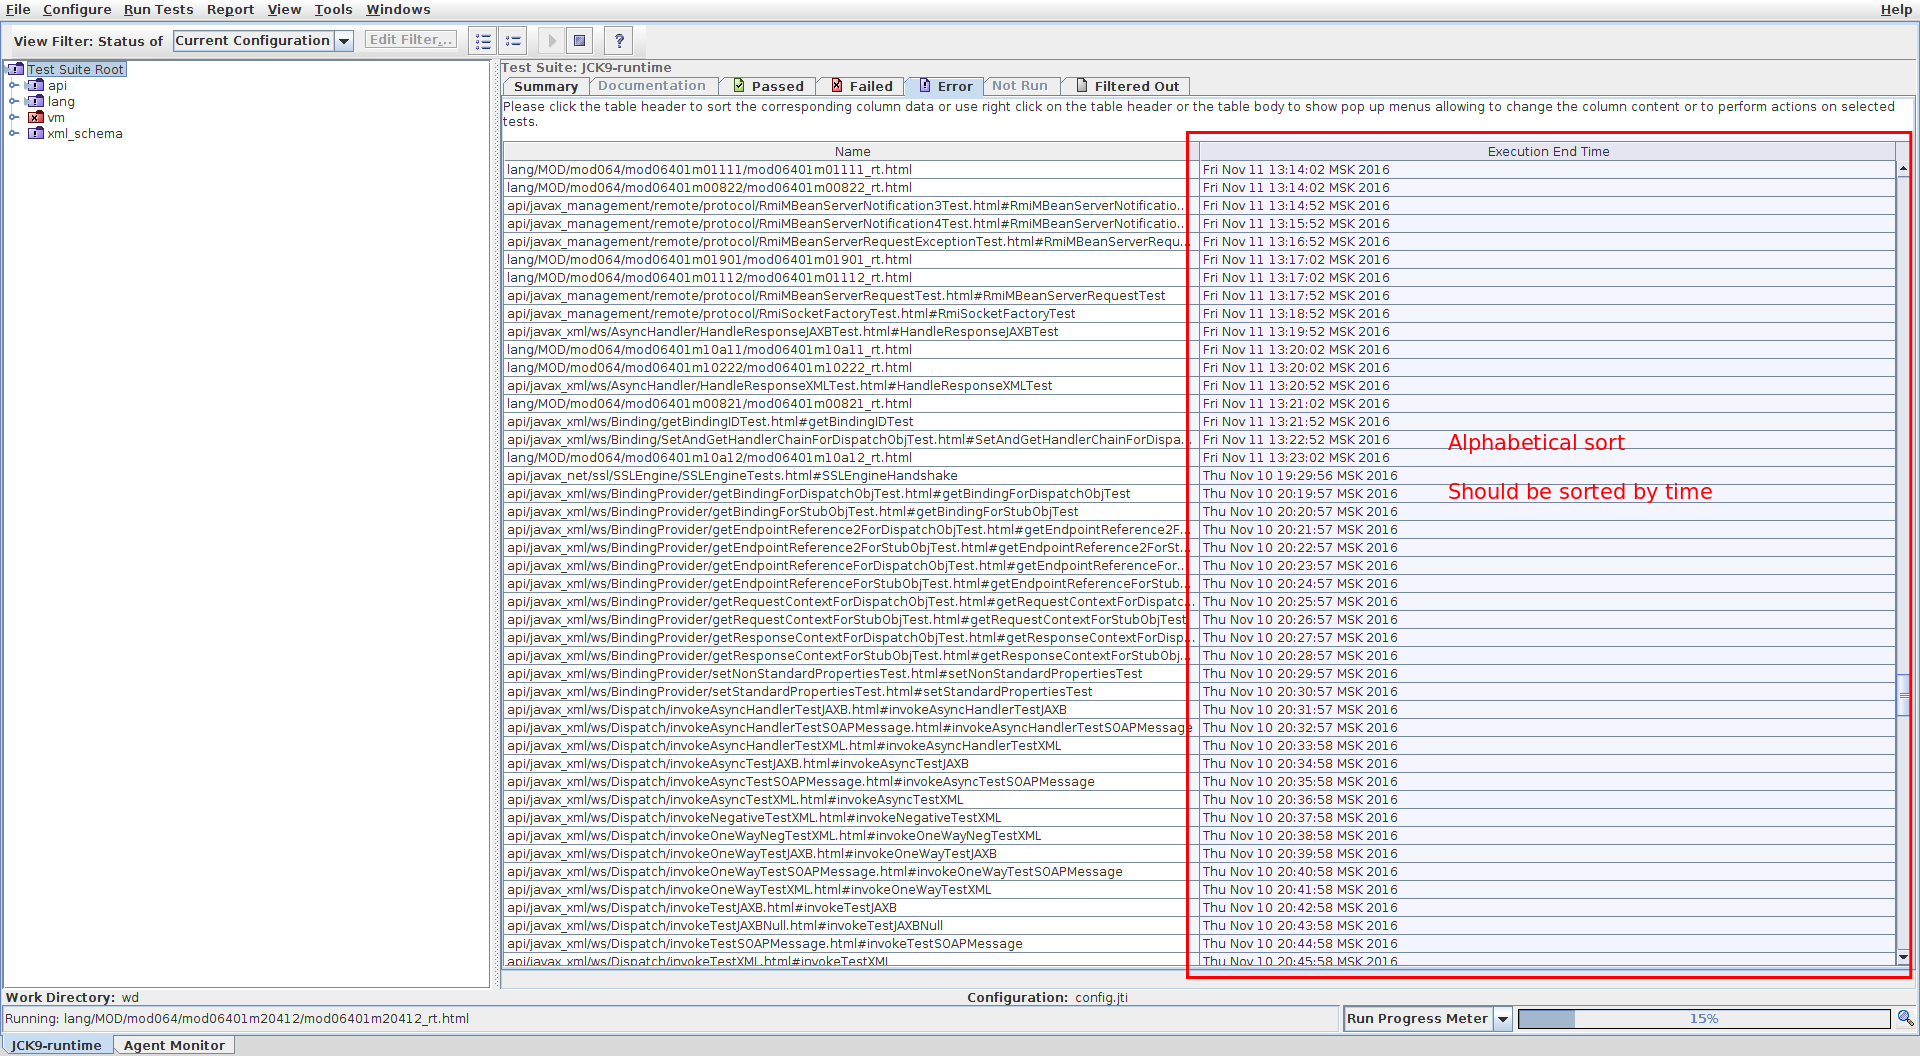Expand the lang tree node

(14, 102)
